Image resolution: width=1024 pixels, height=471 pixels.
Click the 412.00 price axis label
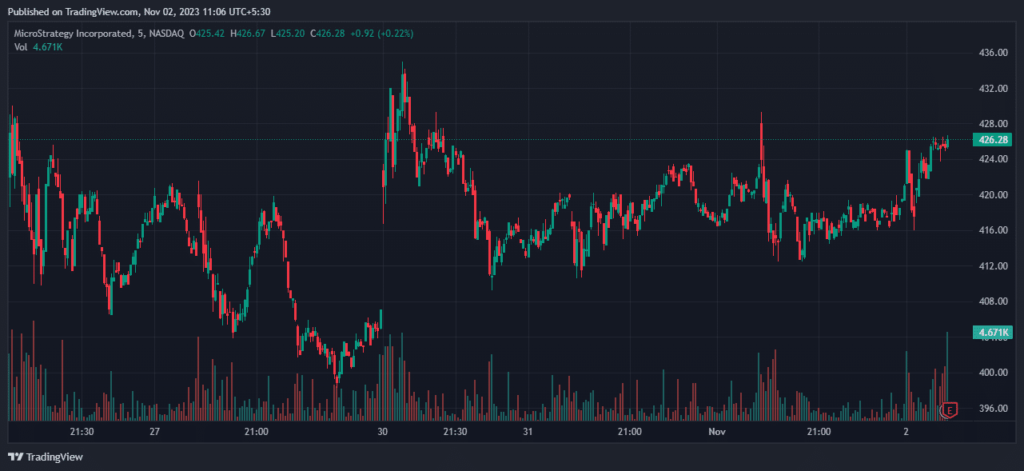(x=992, y=266)
